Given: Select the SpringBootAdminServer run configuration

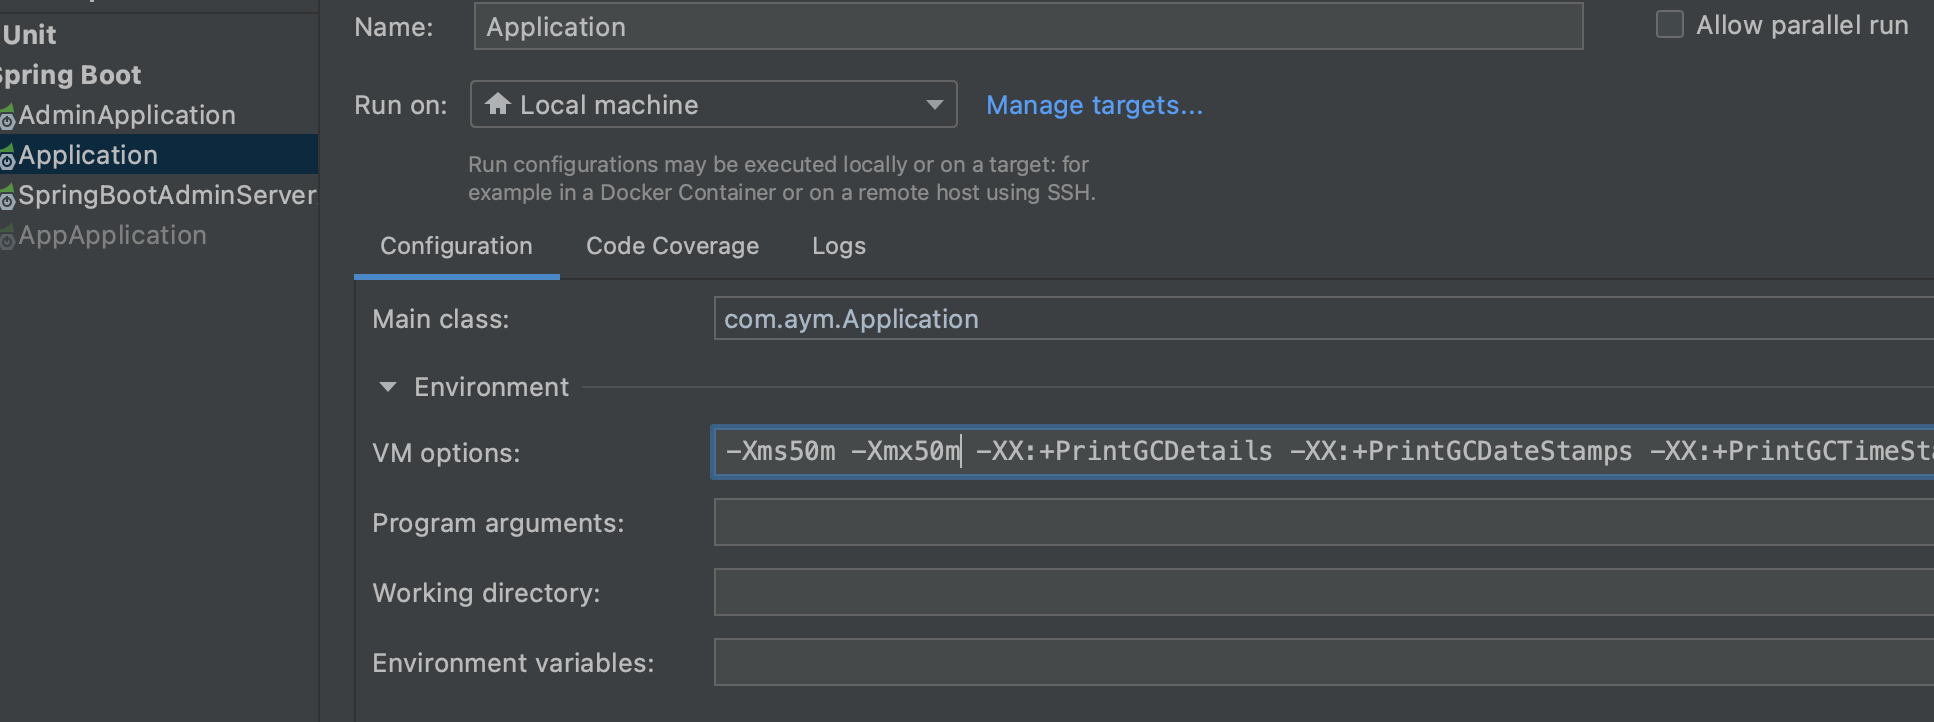Looking at the screenshot, I should tap(167, 195).
